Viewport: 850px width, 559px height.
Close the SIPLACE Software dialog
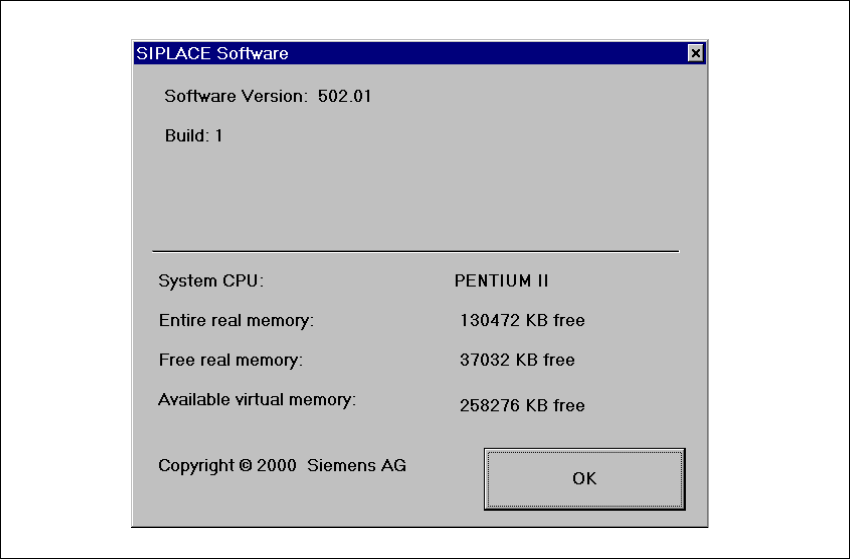pyautogui.click(x=696, y=53)
